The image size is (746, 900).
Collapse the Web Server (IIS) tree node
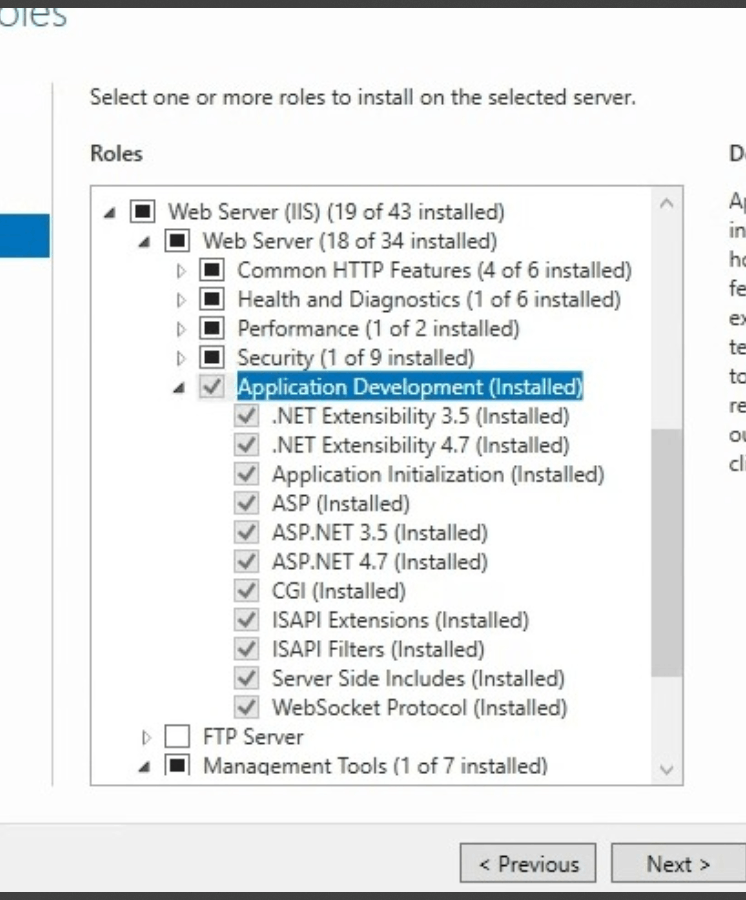[110, 213]
